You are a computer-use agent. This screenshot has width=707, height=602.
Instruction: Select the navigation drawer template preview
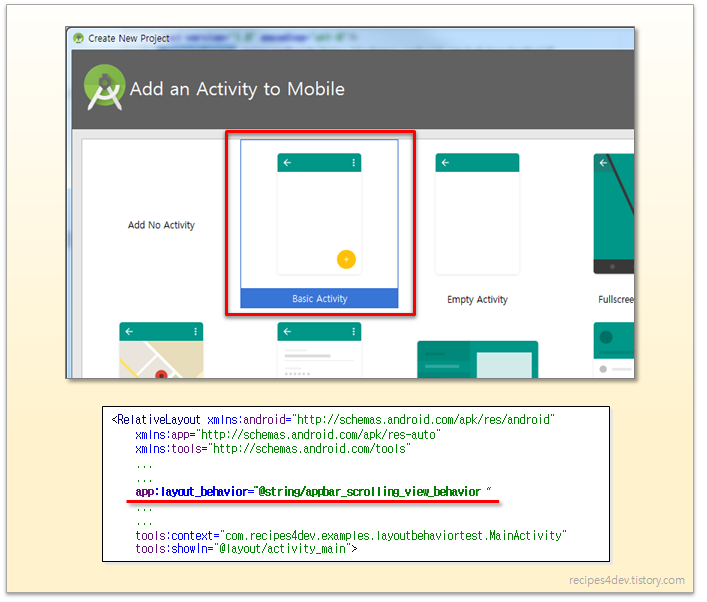tap(614, 350)
